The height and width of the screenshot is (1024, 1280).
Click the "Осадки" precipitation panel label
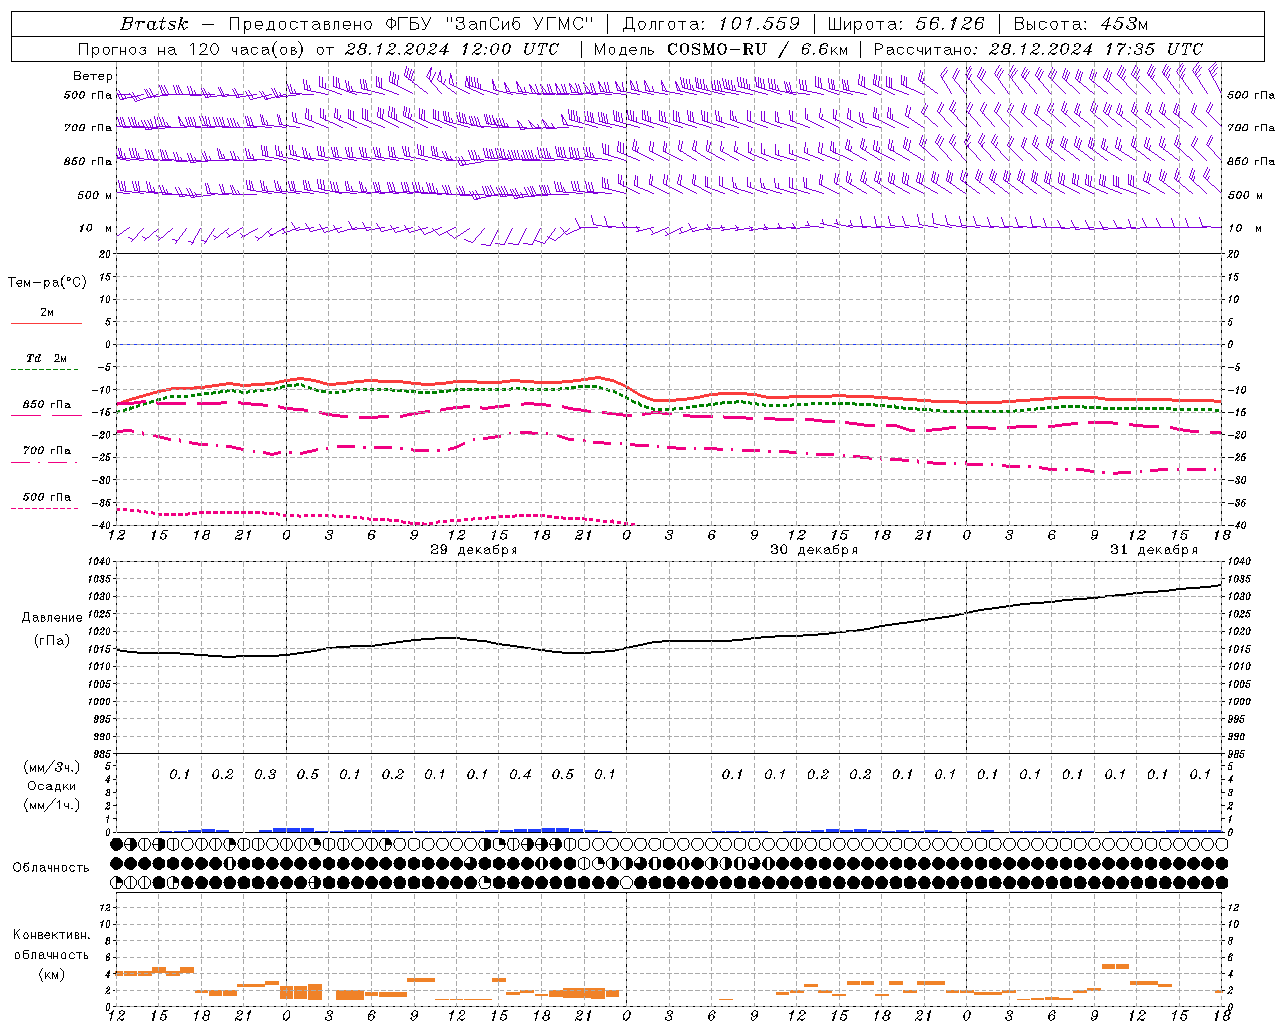pos(52,786)
